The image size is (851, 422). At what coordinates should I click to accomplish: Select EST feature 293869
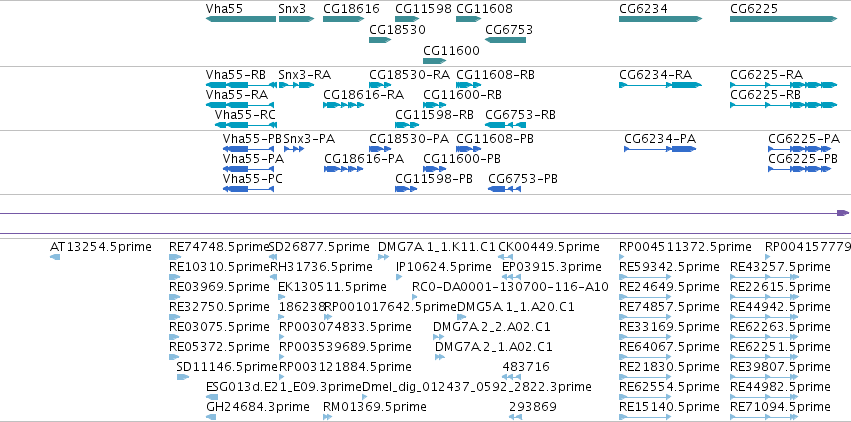click(516, 417)
